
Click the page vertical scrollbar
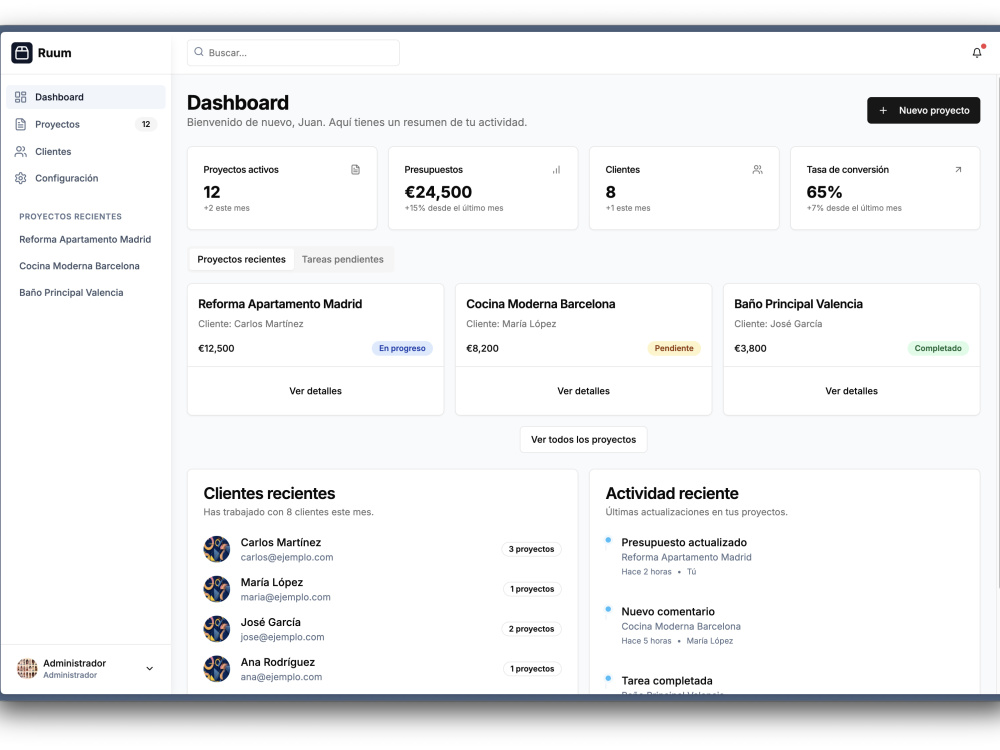(x=997, y=332)
